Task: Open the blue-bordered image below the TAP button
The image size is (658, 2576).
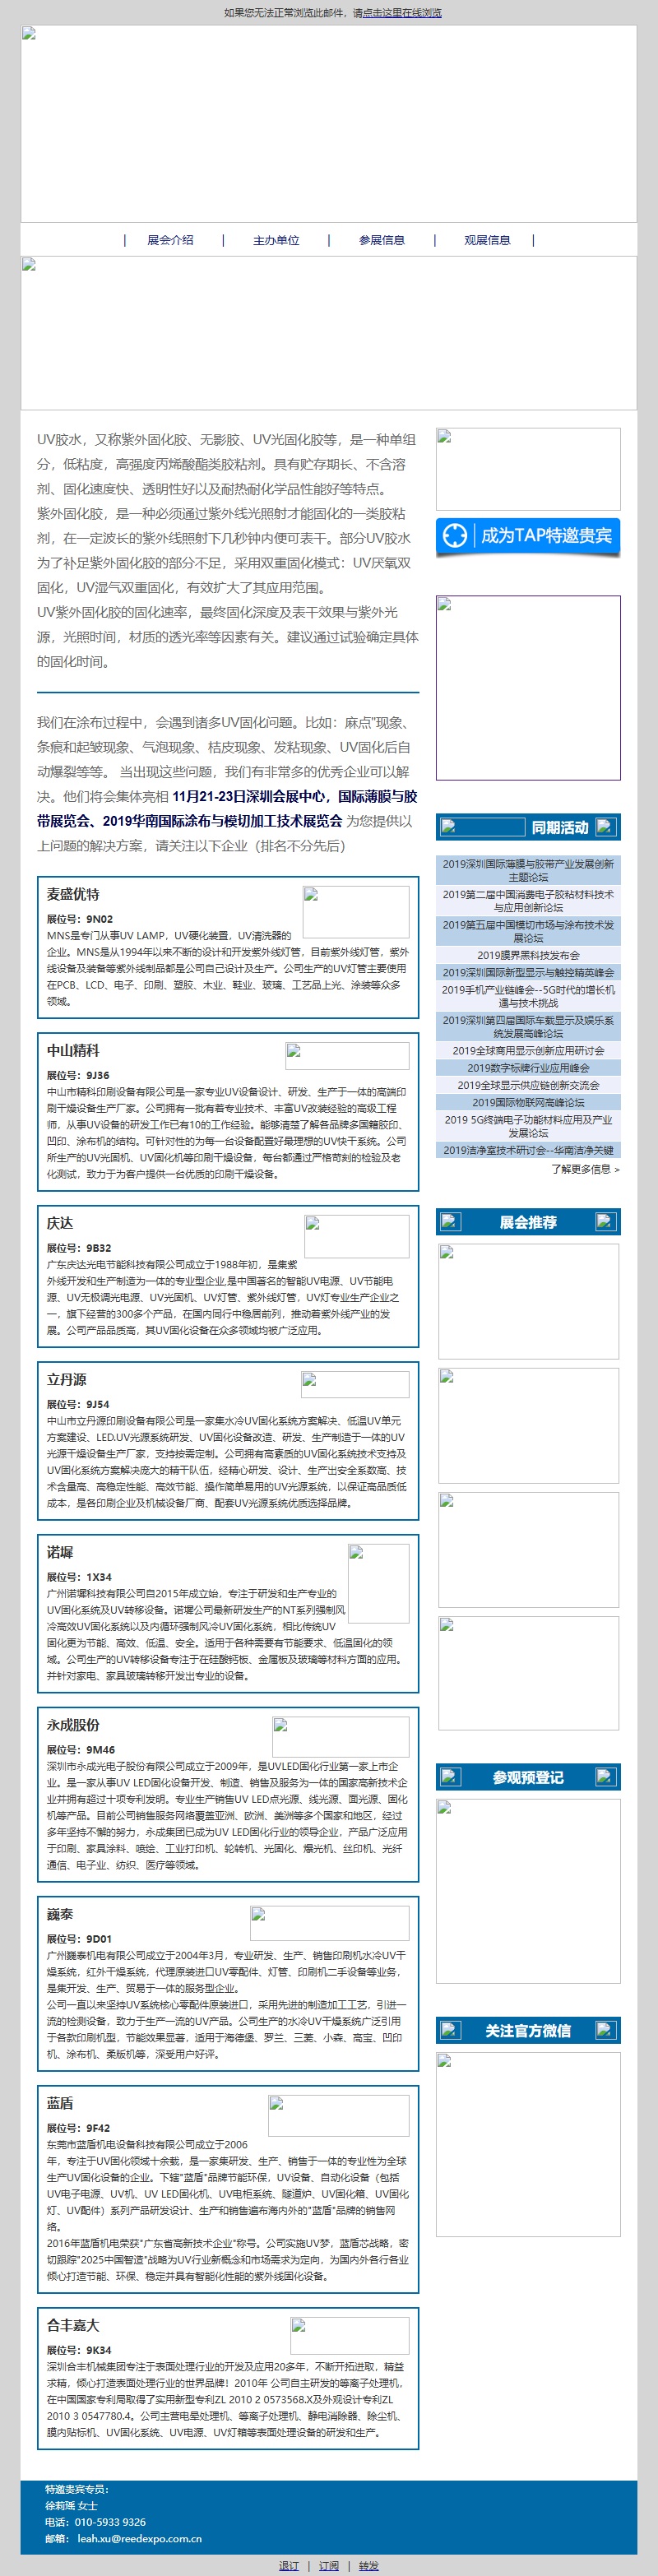Action: click(528, 688)
